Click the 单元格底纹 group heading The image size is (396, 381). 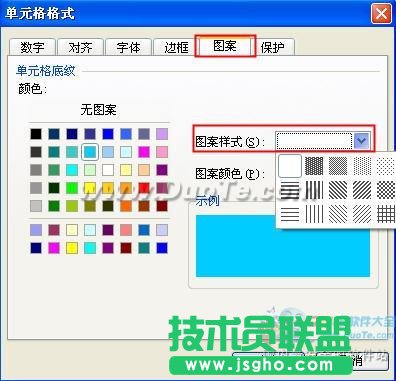[46, 71]
